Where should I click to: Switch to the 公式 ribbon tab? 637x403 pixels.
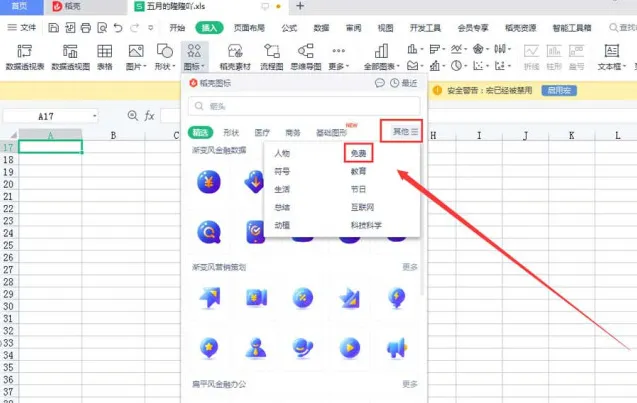289,28
